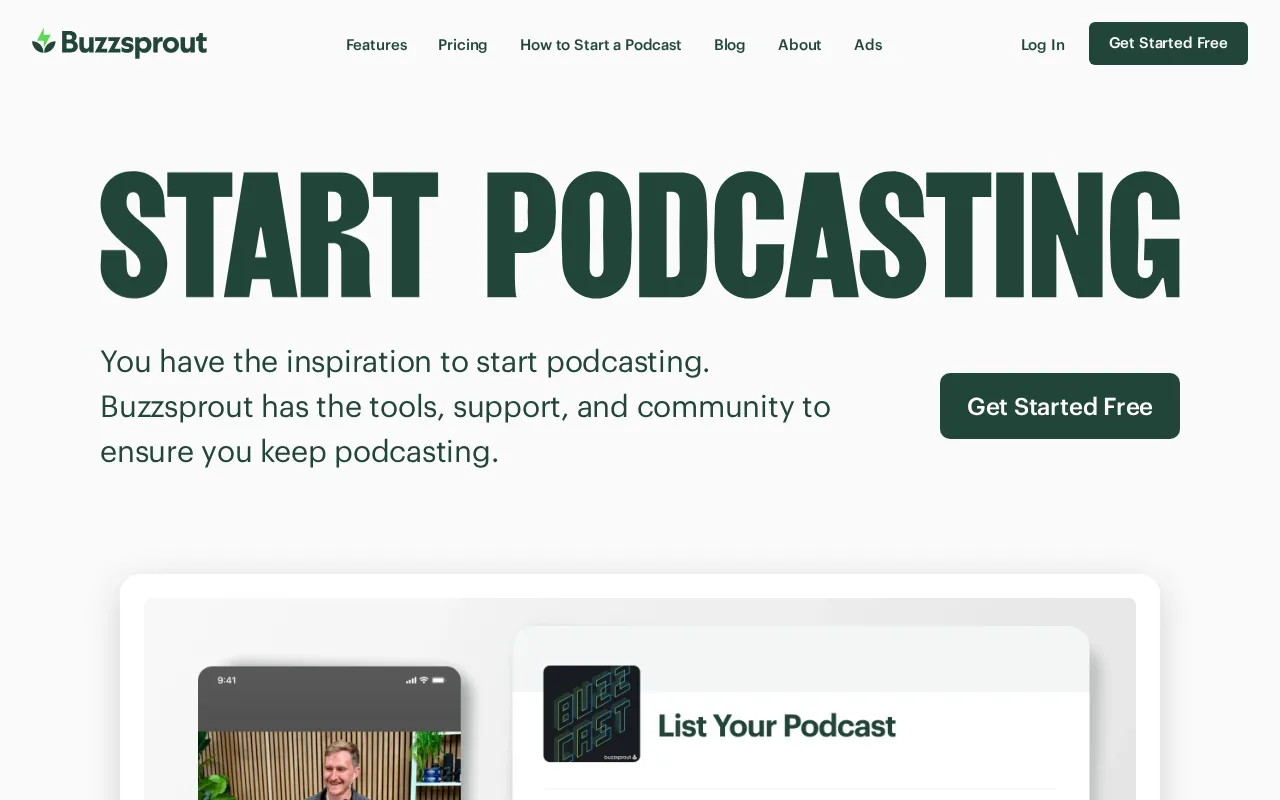Go to the Pricing page

click(462, 45)
